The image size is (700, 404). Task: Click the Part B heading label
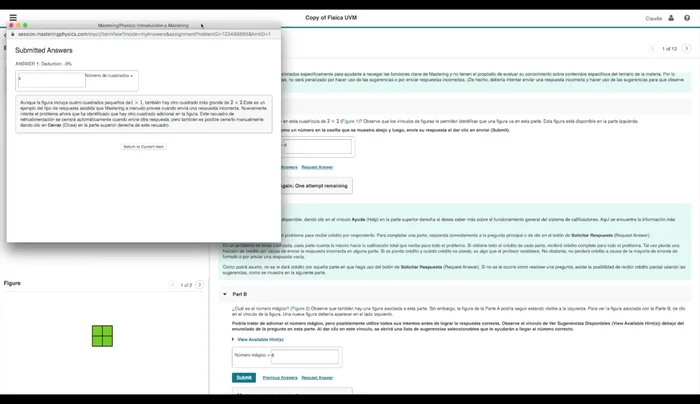click(240, 294)
